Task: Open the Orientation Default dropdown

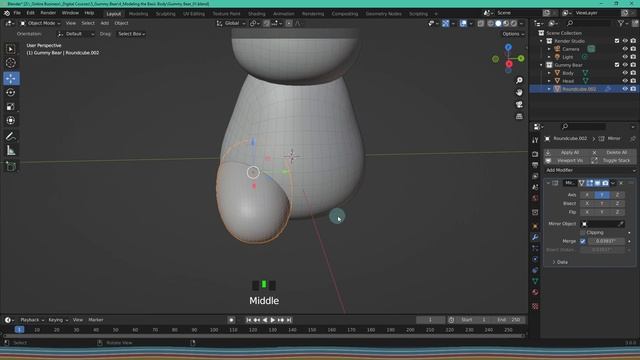Action: click(76, 34)
